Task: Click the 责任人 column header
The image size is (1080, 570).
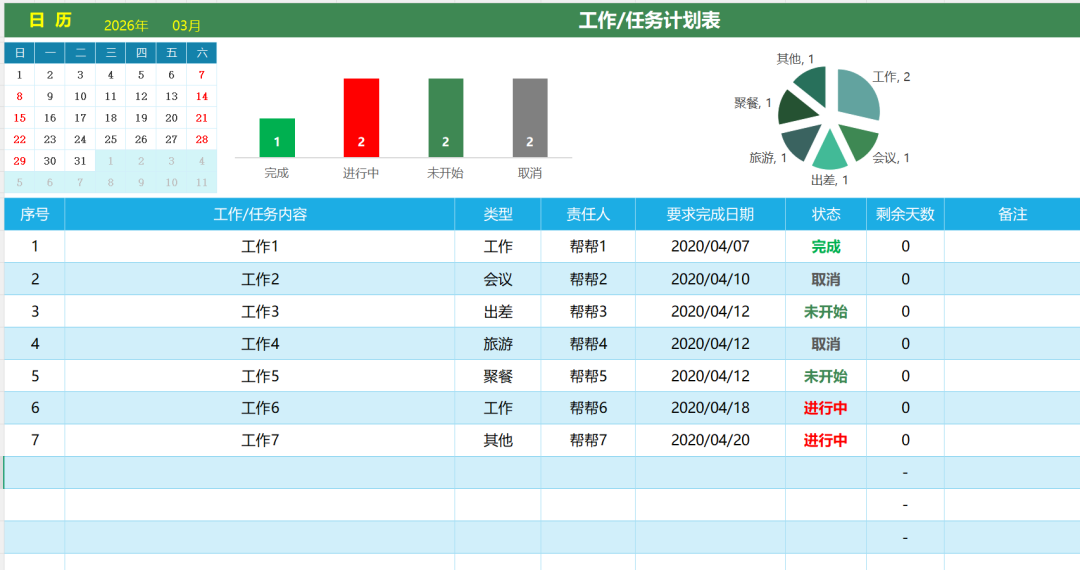Action: pos(588,214)
